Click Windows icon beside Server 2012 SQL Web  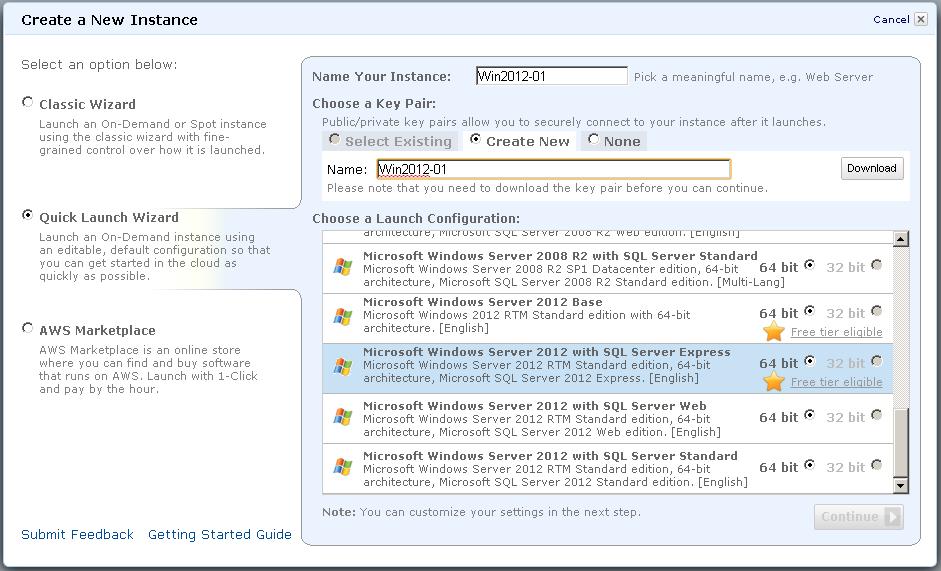click(x=343, y=416)
